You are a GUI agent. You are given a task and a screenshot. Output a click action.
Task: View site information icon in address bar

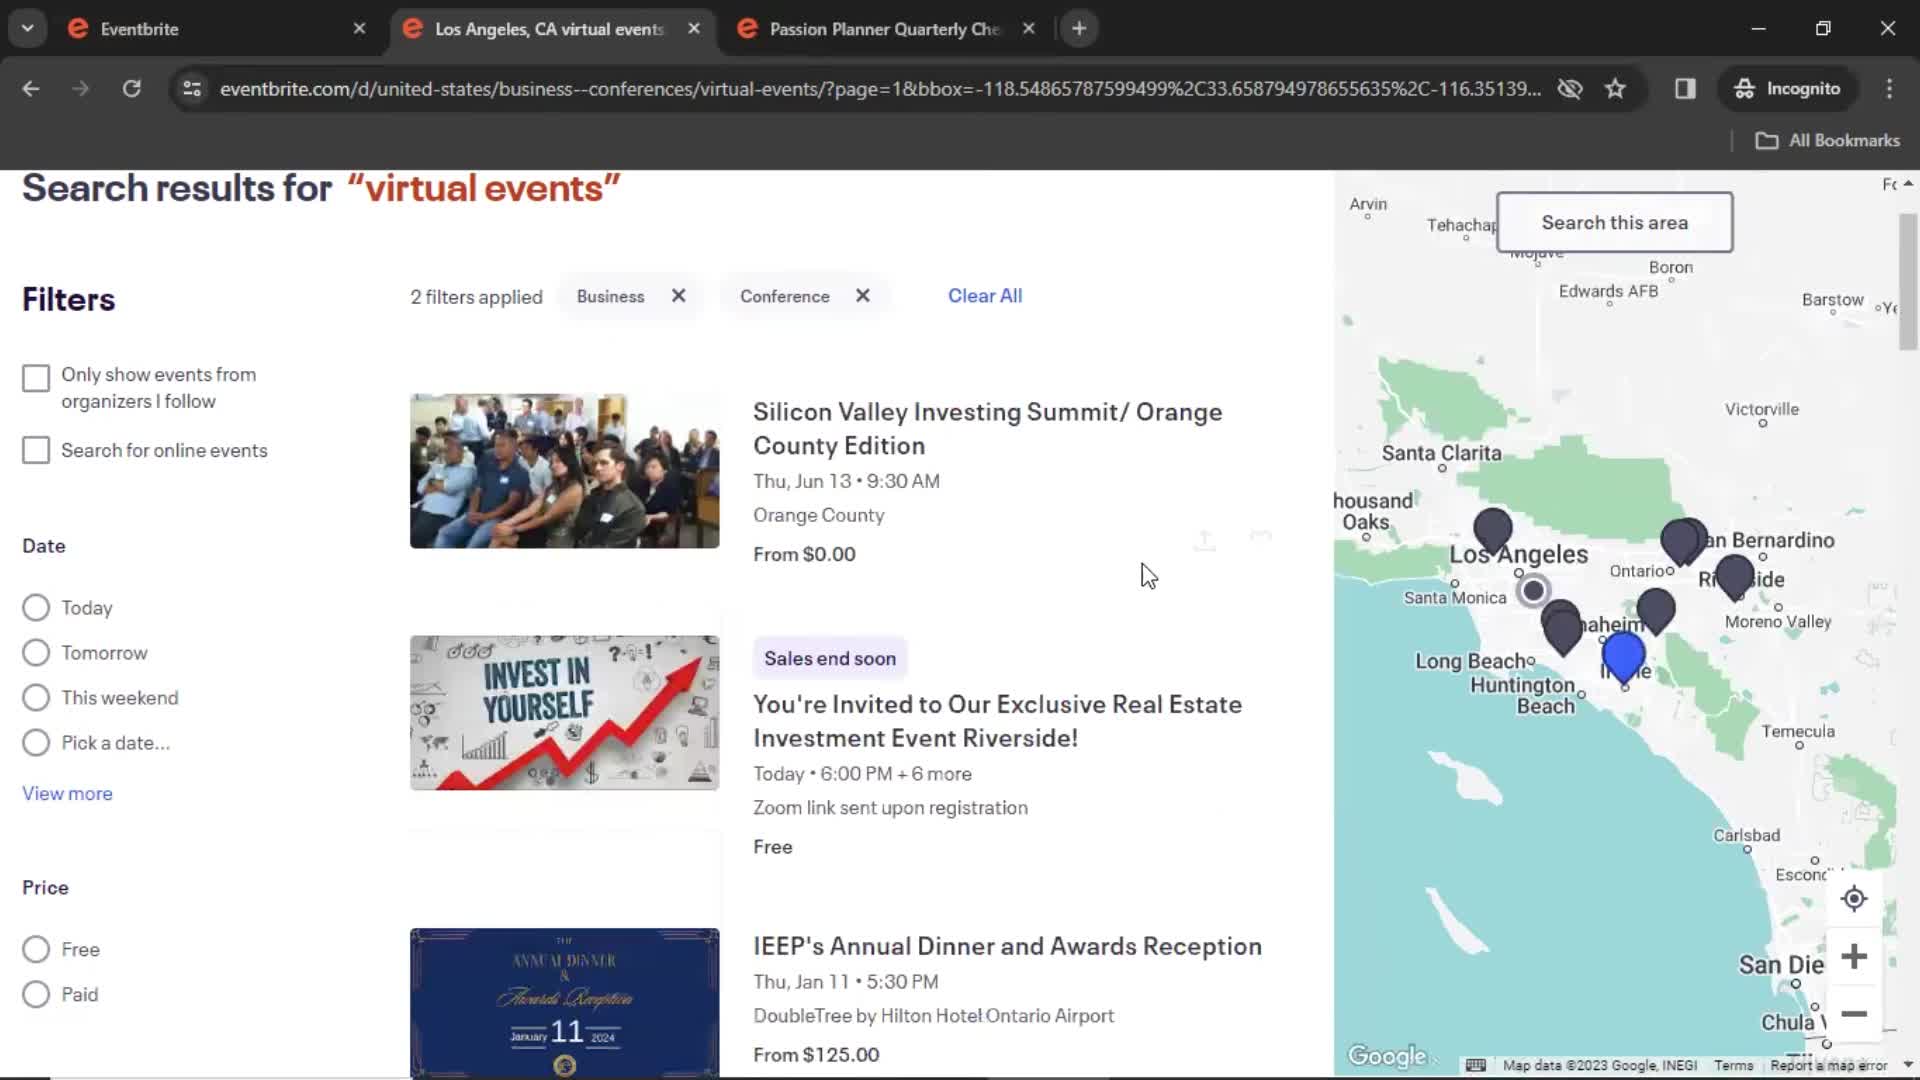[192, 89]
